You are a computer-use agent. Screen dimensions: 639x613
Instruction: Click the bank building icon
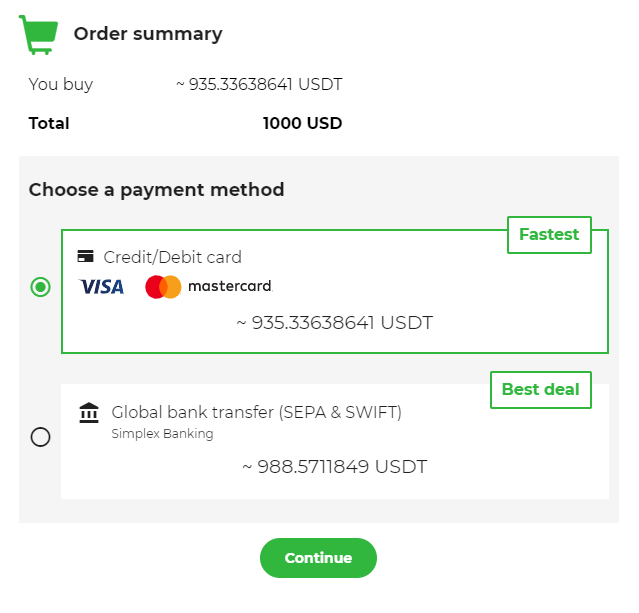click(x=89, y=413)
